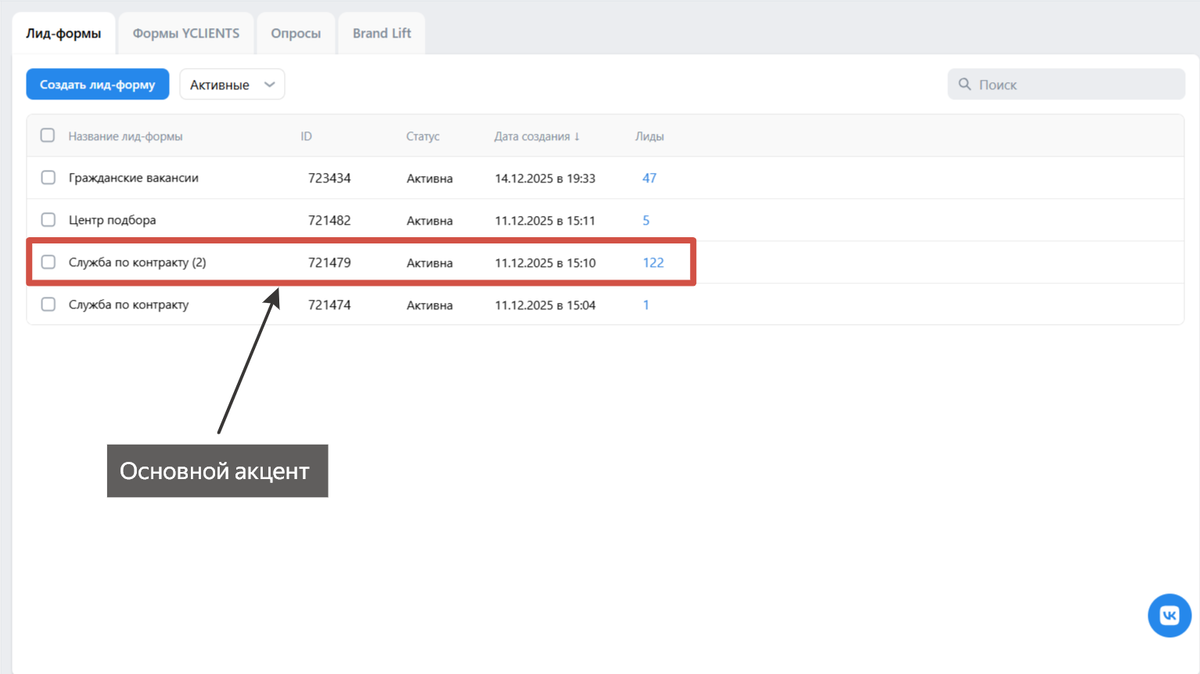Open the Служба по контракту (2) form
Image resolution: width=1200 pixels, height=674 pixels.
(137, 262)
